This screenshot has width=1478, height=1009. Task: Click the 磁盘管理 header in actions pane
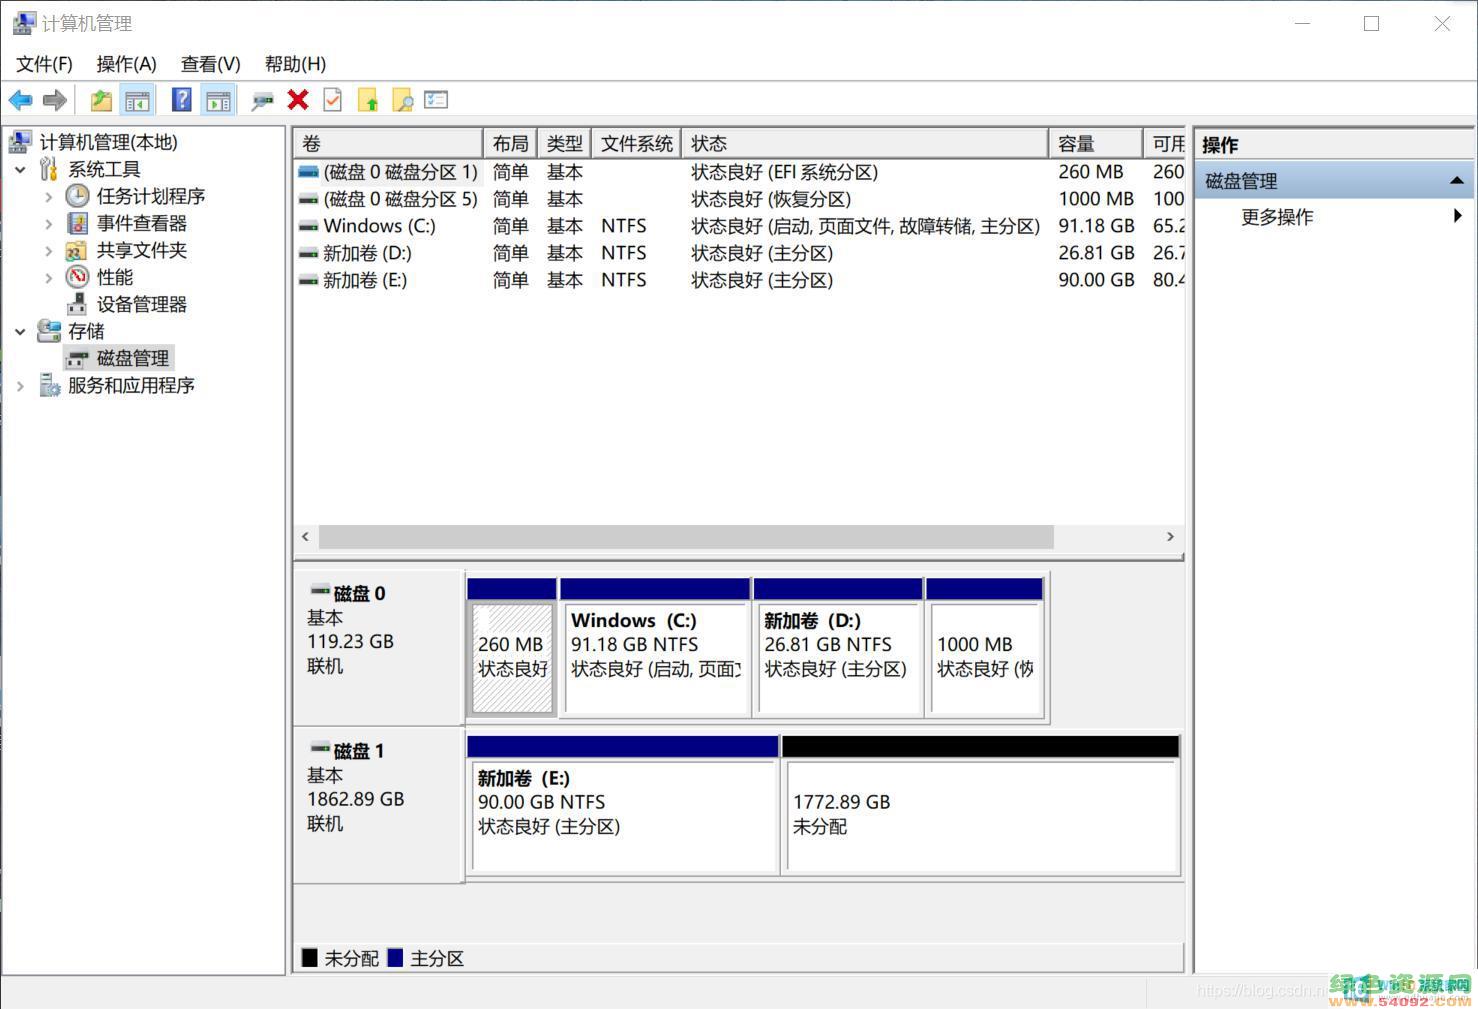point(1334,181)
